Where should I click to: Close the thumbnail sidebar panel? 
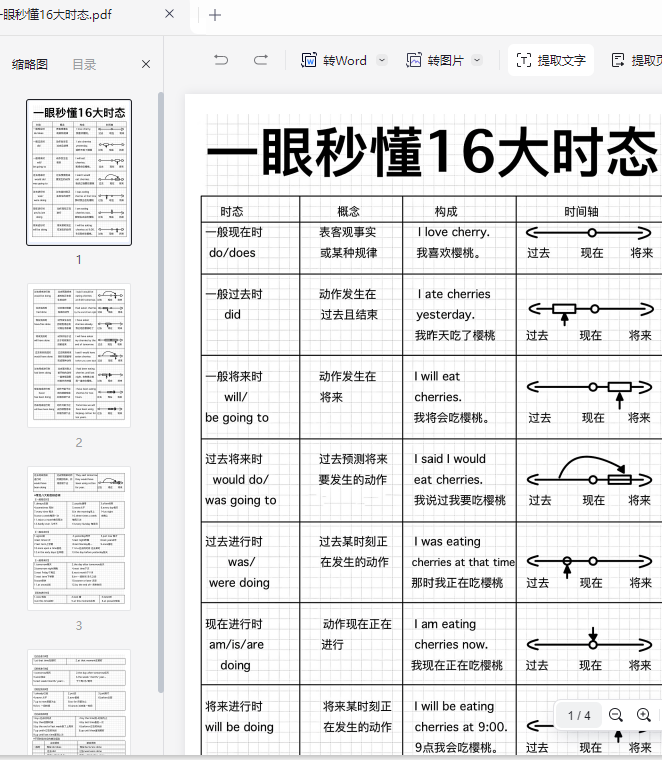pos(146,64)
